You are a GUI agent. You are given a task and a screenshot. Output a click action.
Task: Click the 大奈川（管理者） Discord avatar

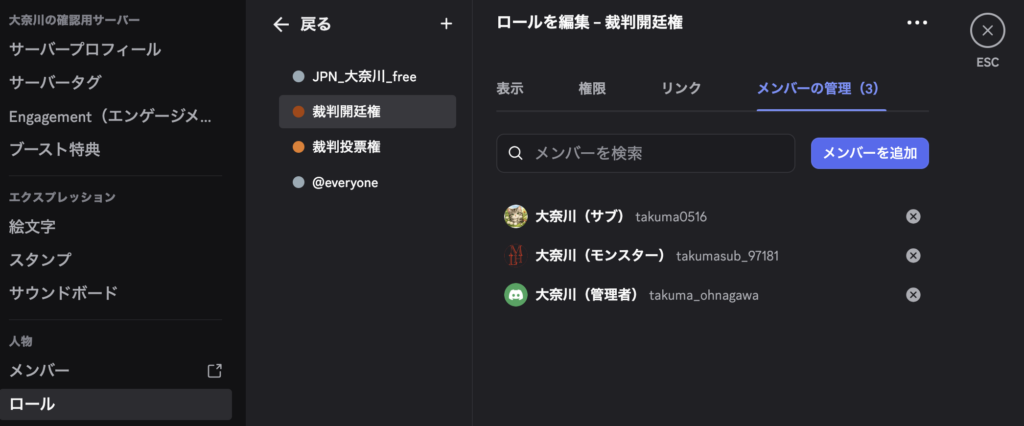click(x=516, y=294)
